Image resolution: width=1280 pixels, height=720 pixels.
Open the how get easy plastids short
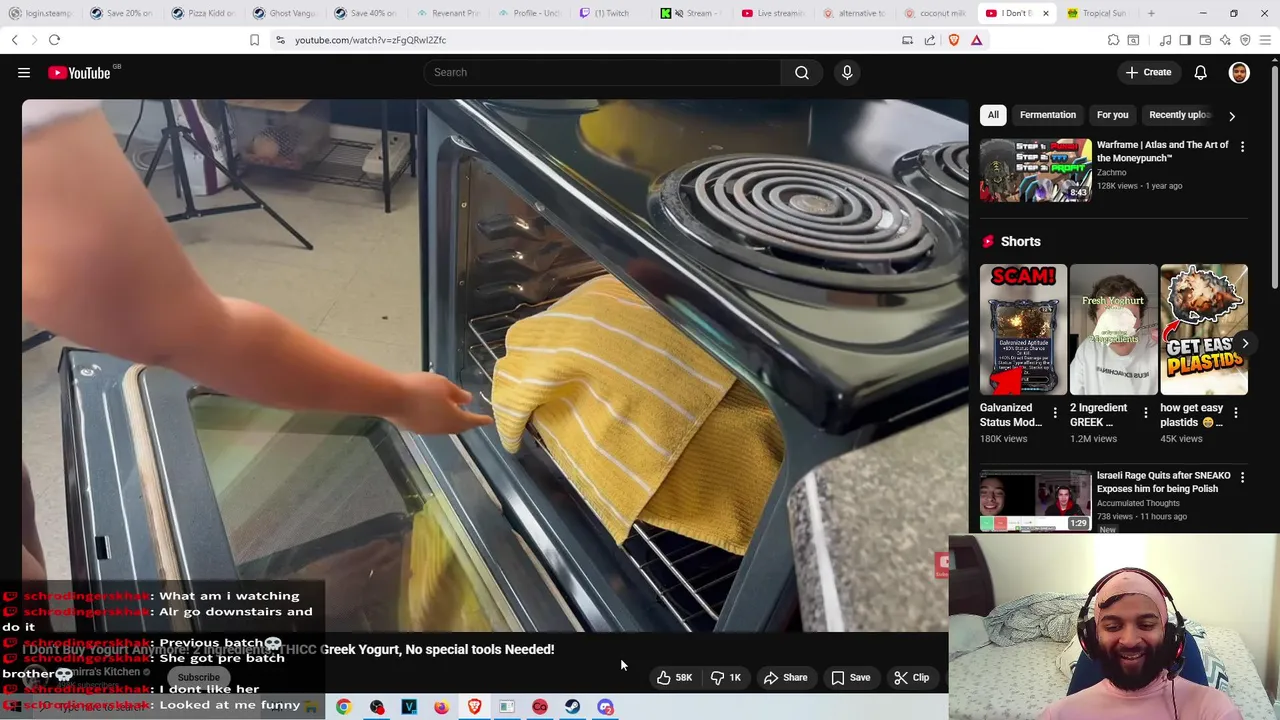(1204, 329)
